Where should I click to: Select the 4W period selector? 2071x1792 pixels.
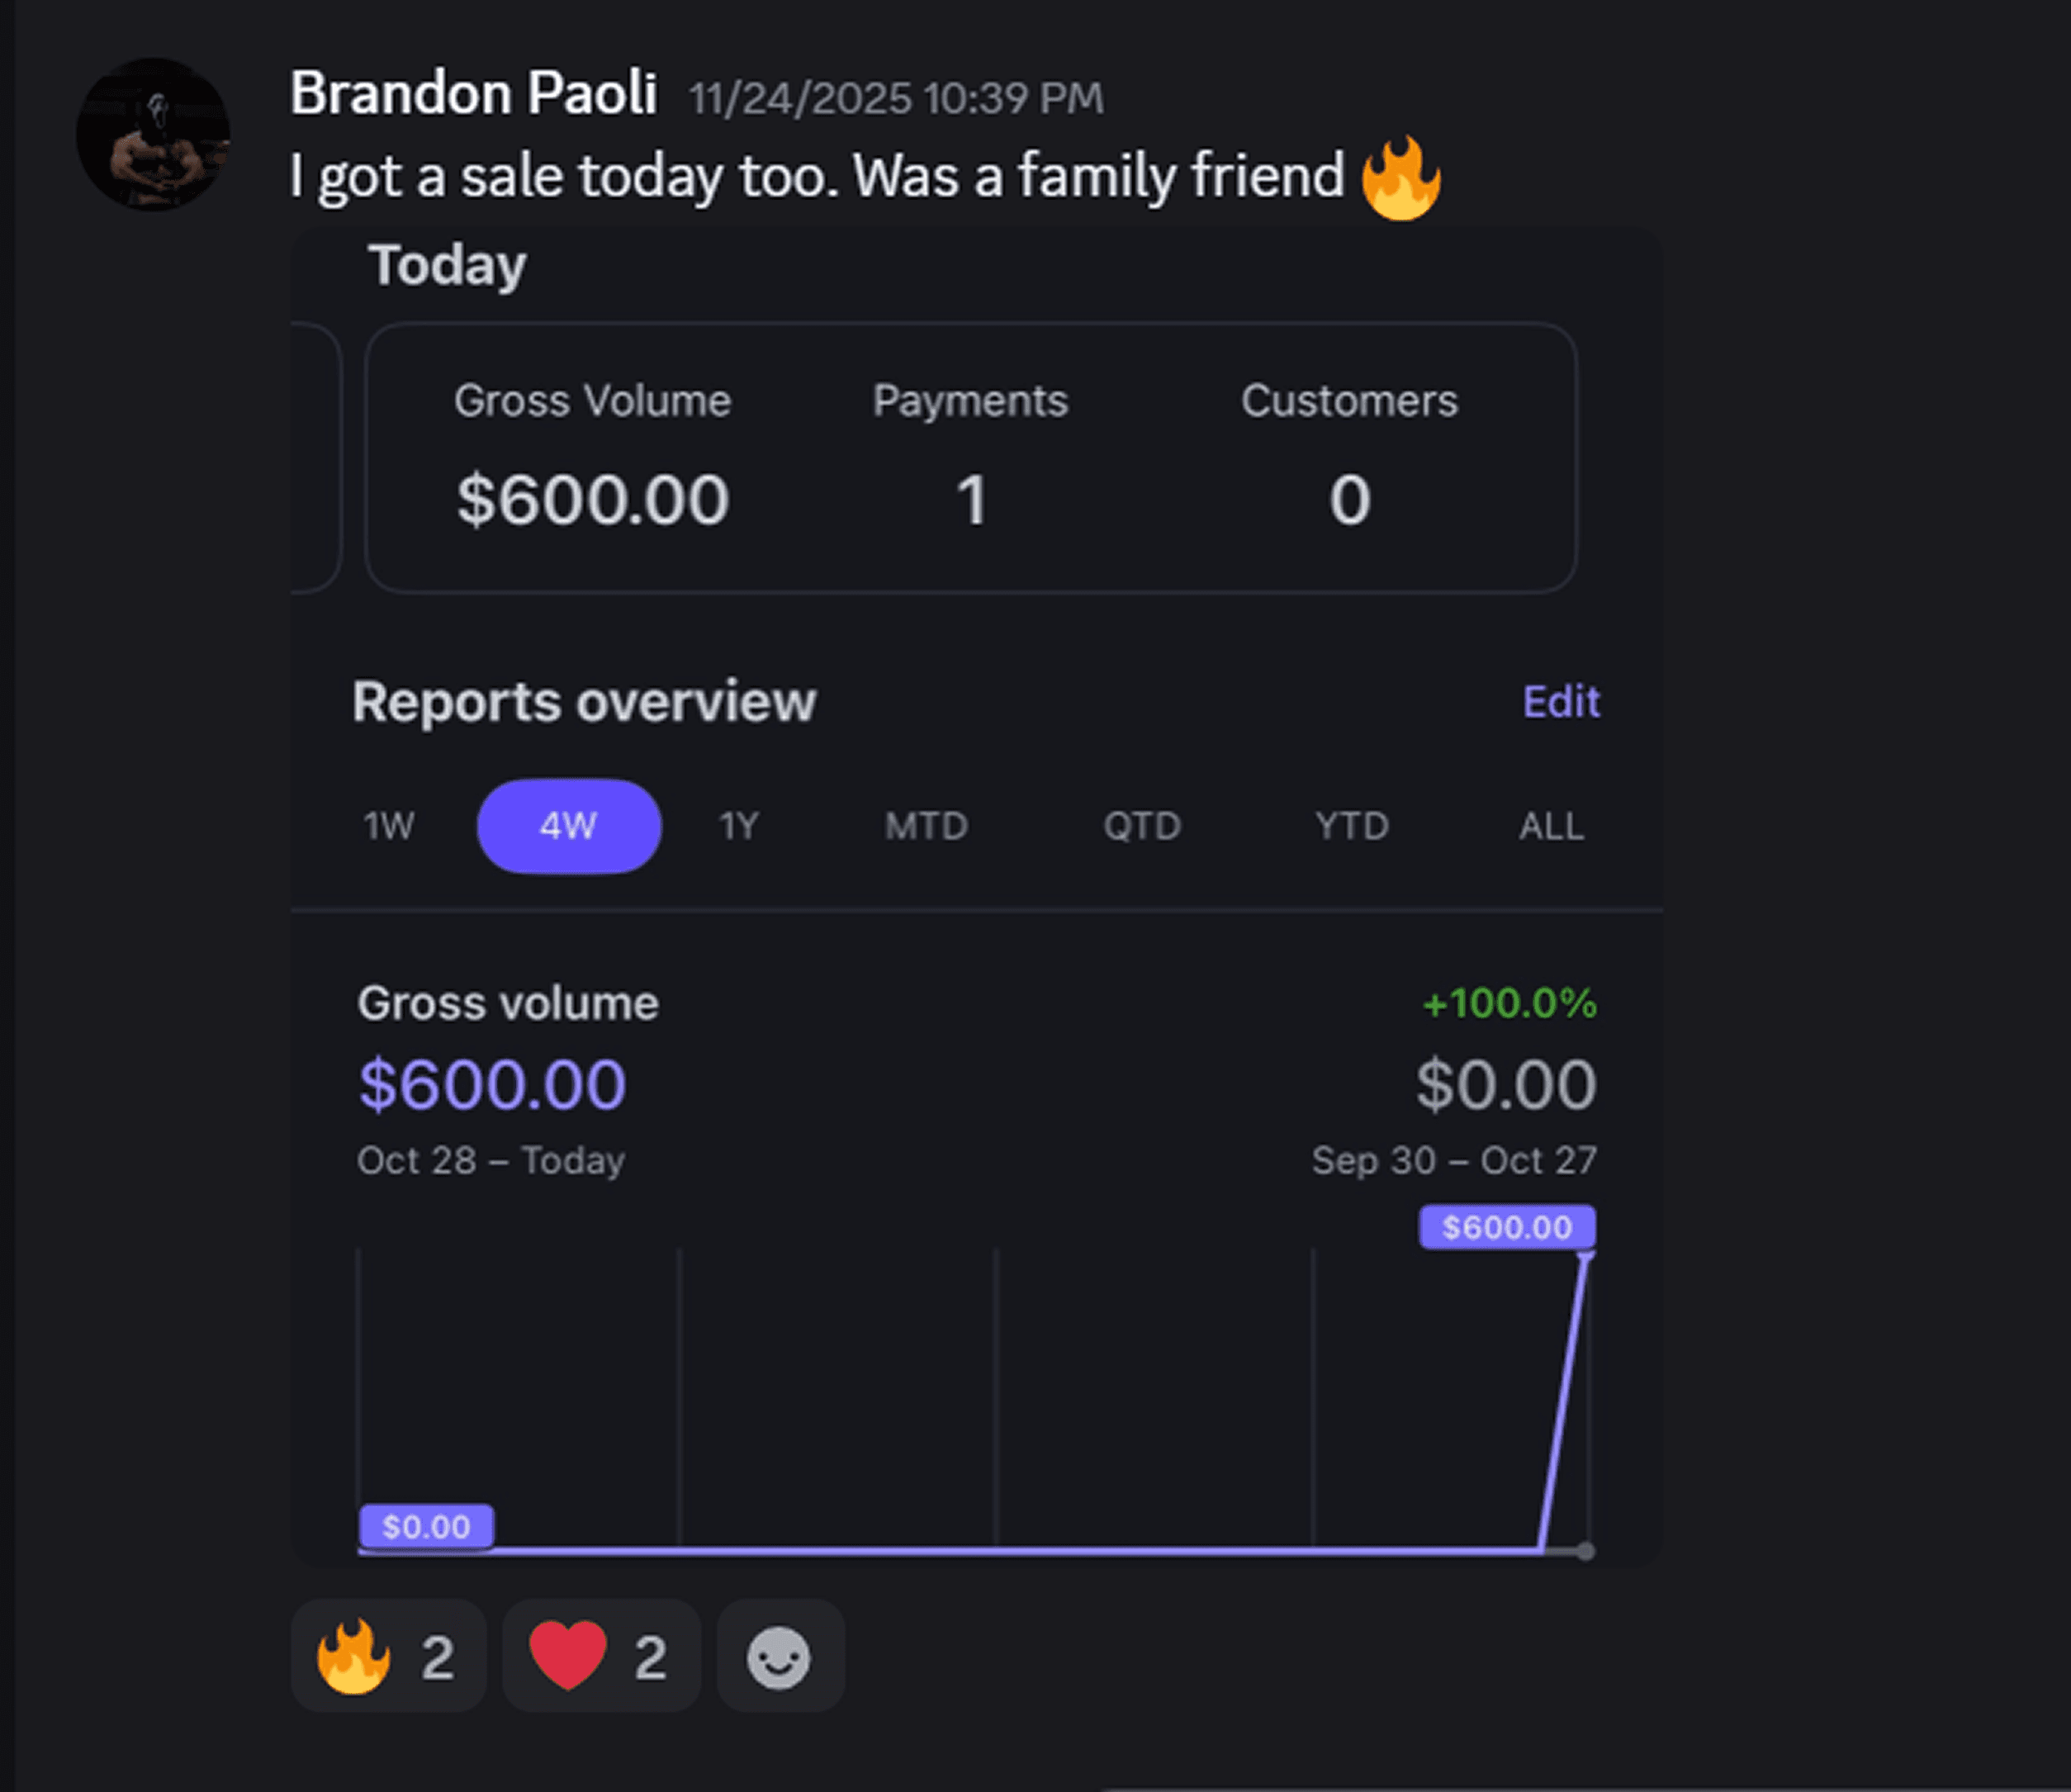pyautogui.click(x=568, y=826)
